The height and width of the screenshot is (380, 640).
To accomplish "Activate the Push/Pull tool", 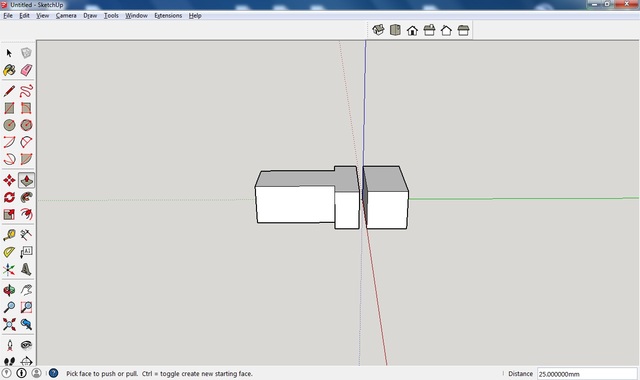I will (x=26, y=180).
